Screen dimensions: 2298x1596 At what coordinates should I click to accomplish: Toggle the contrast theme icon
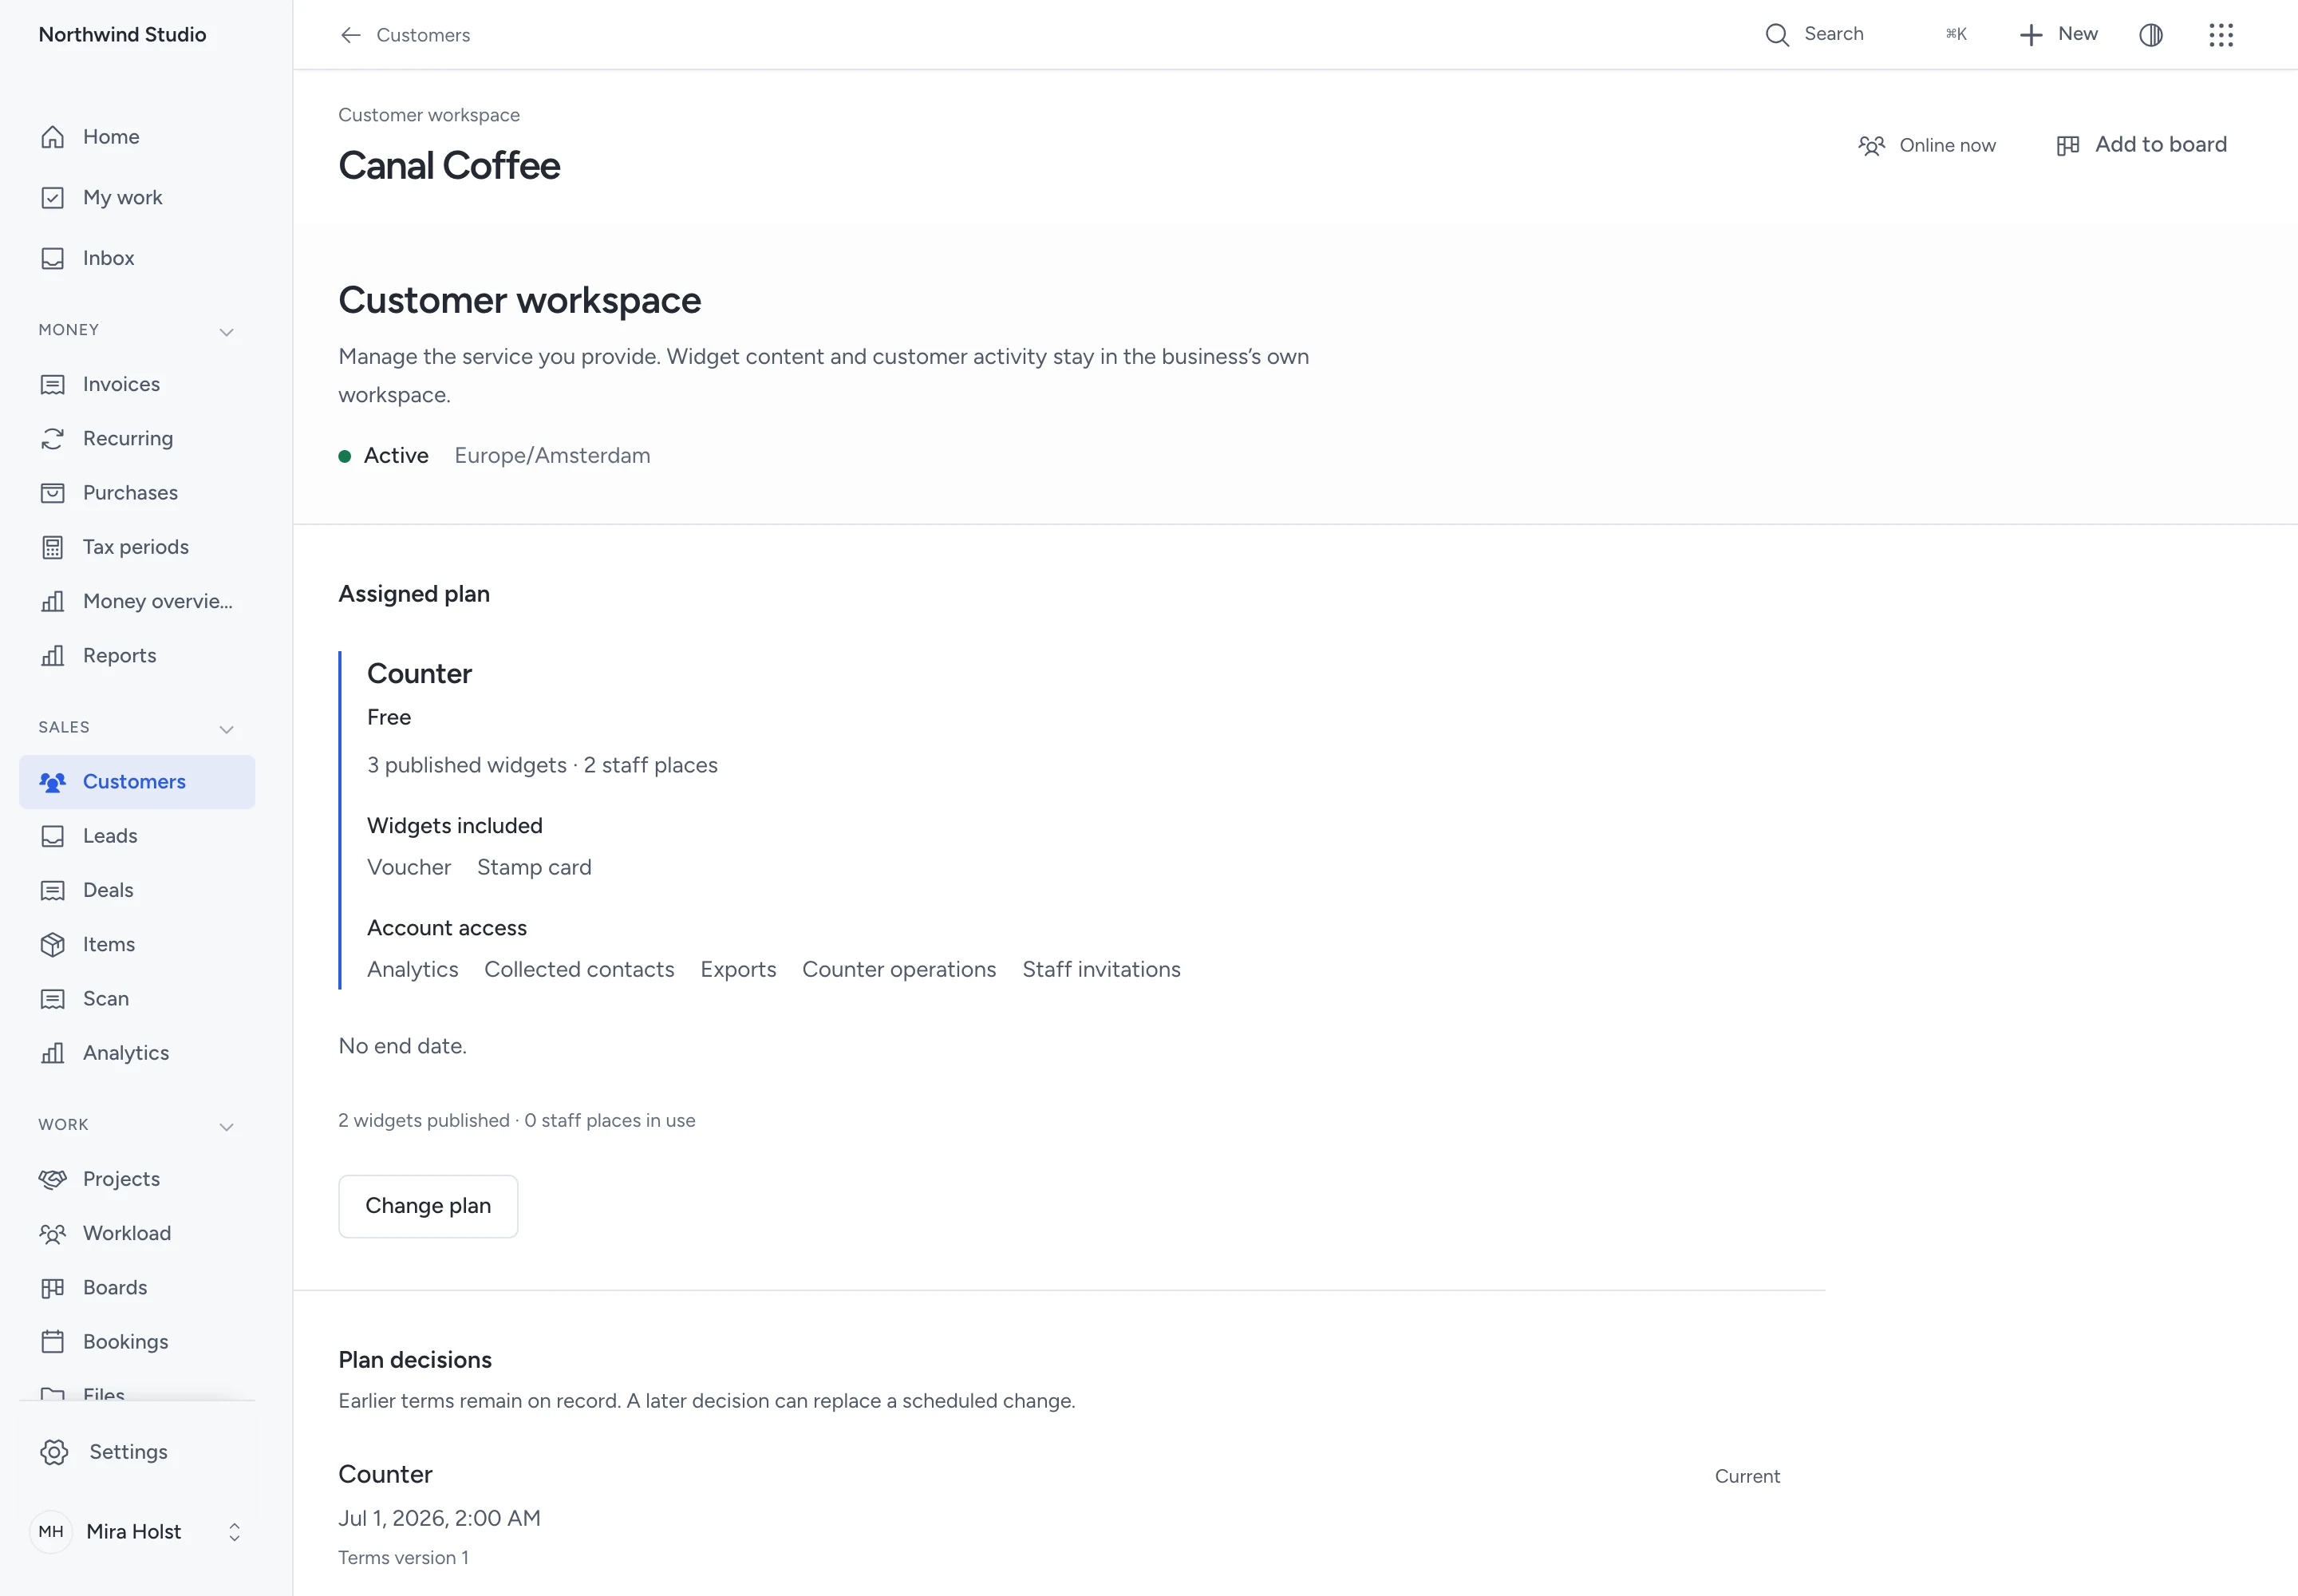coord(2150,35)
